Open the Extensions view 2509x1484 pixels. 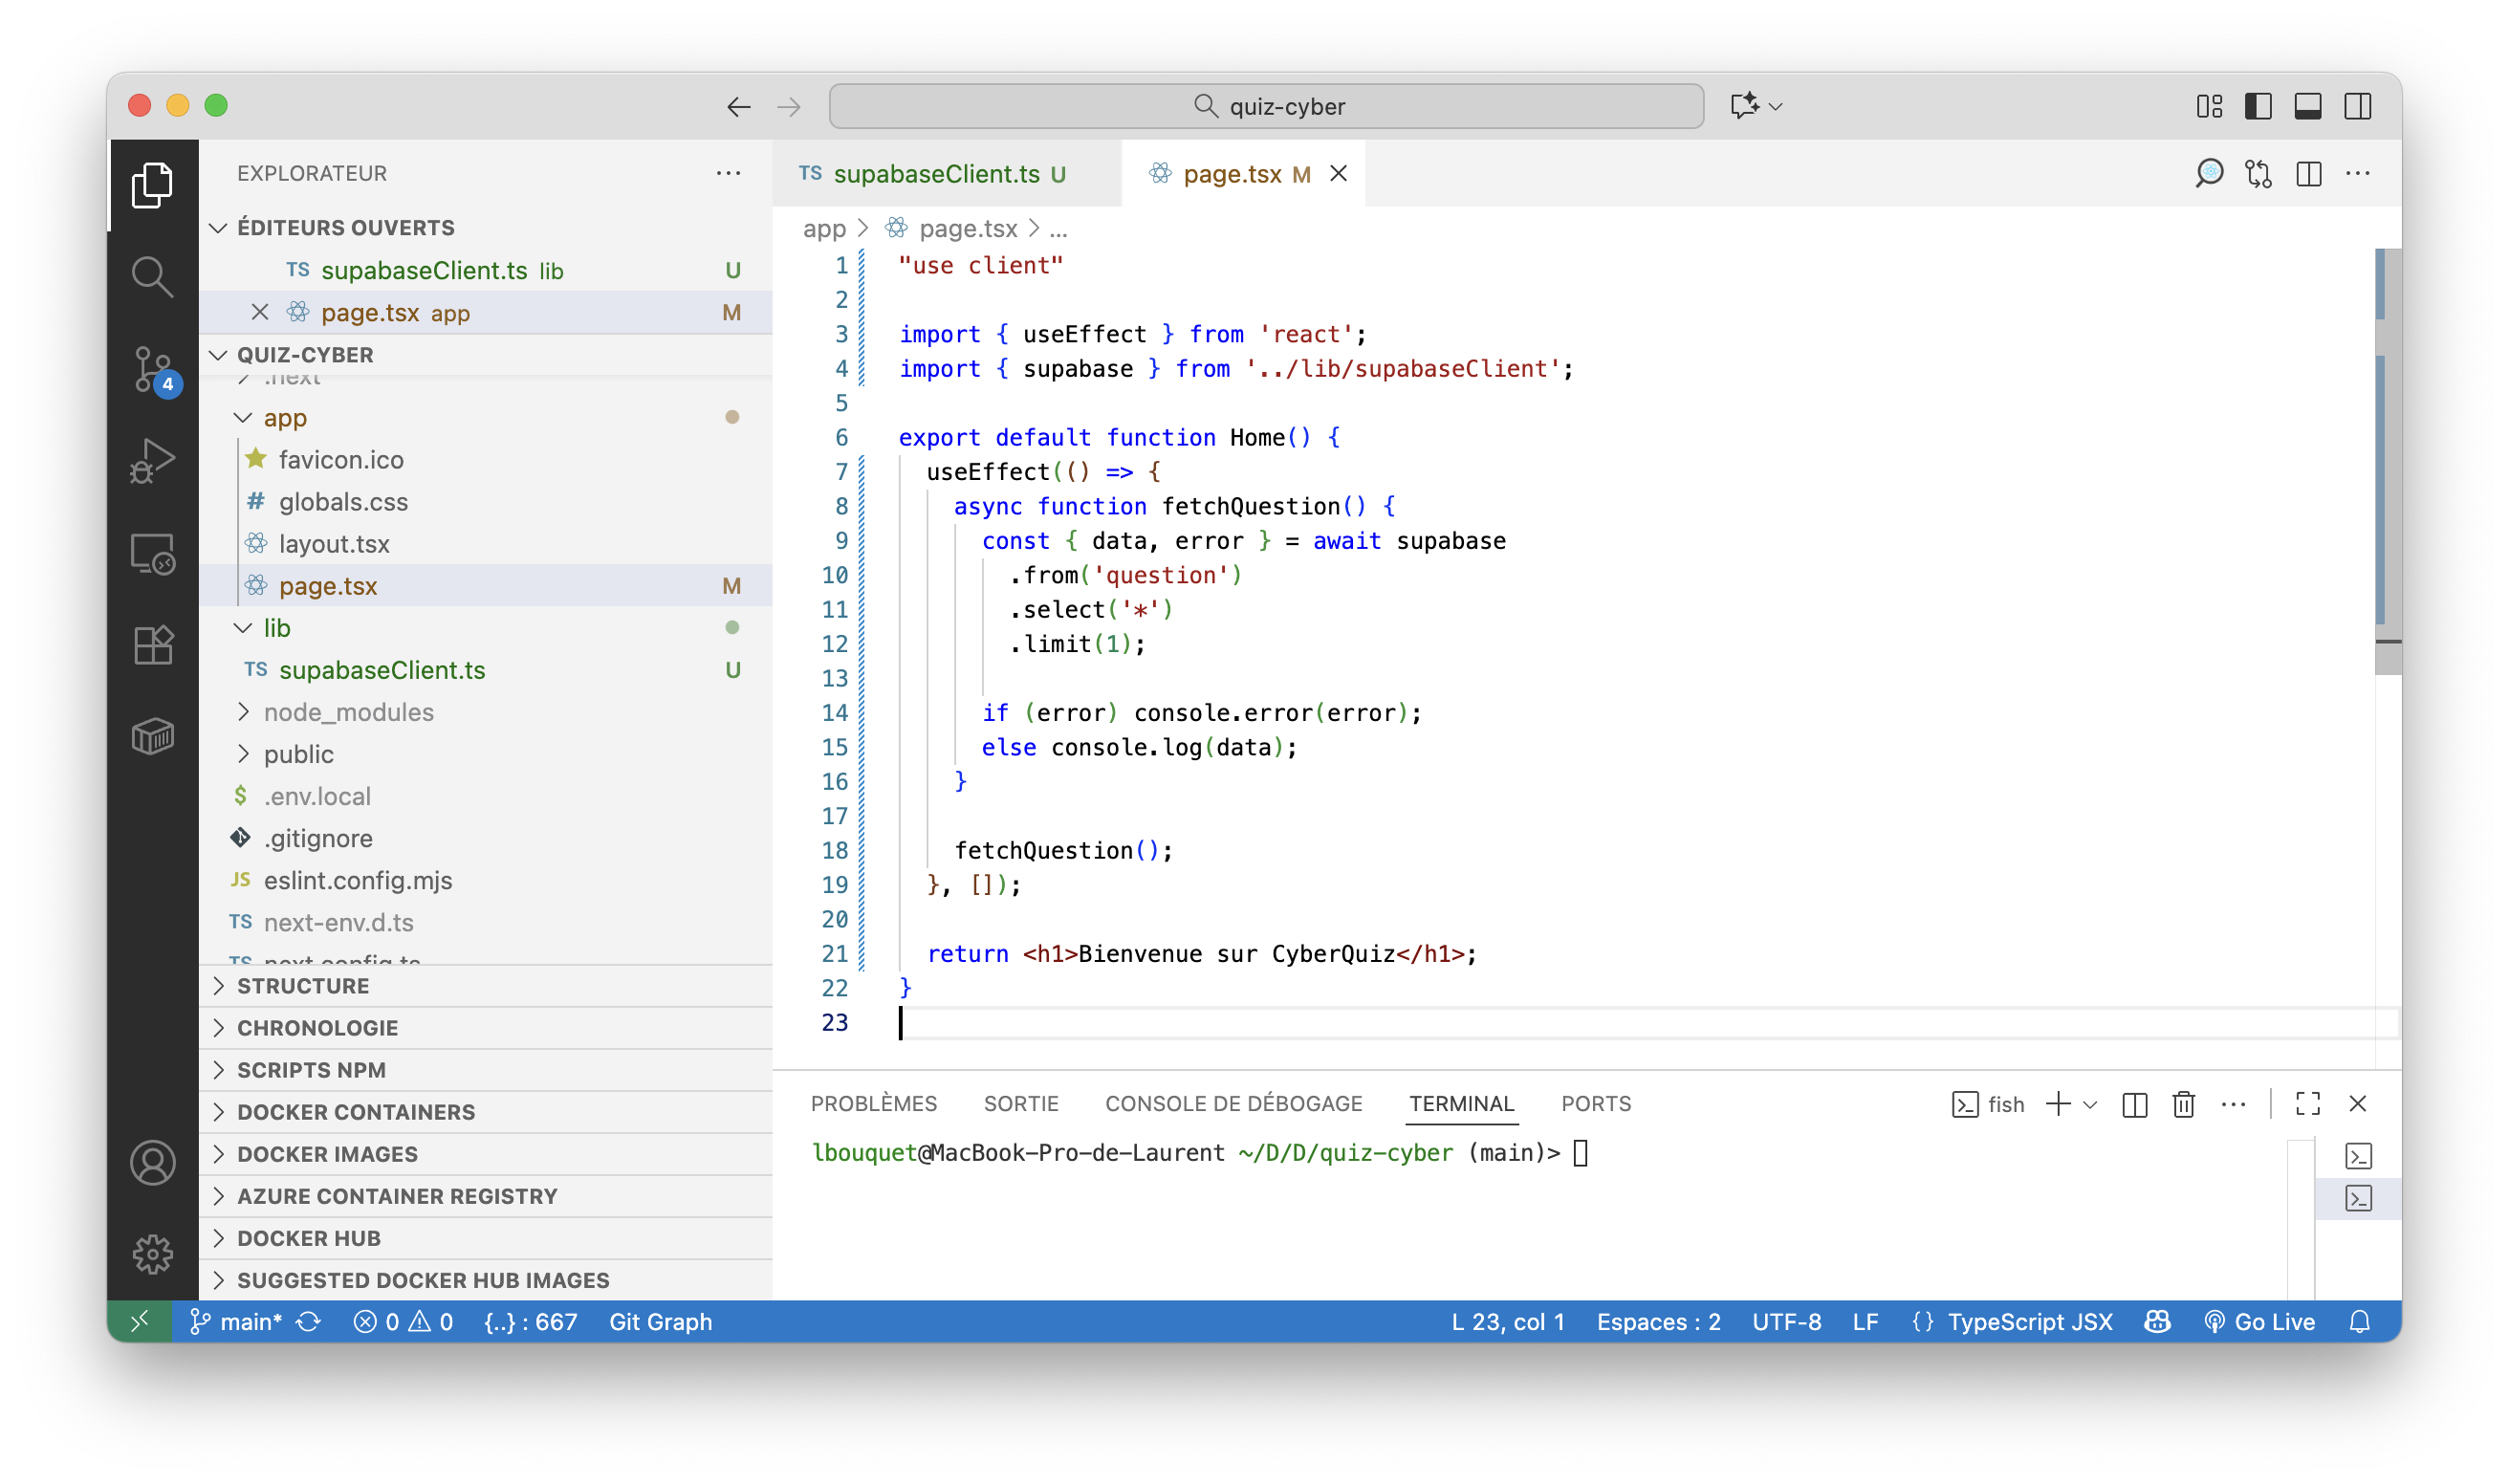pyautogui.click(x=152, y=645)
